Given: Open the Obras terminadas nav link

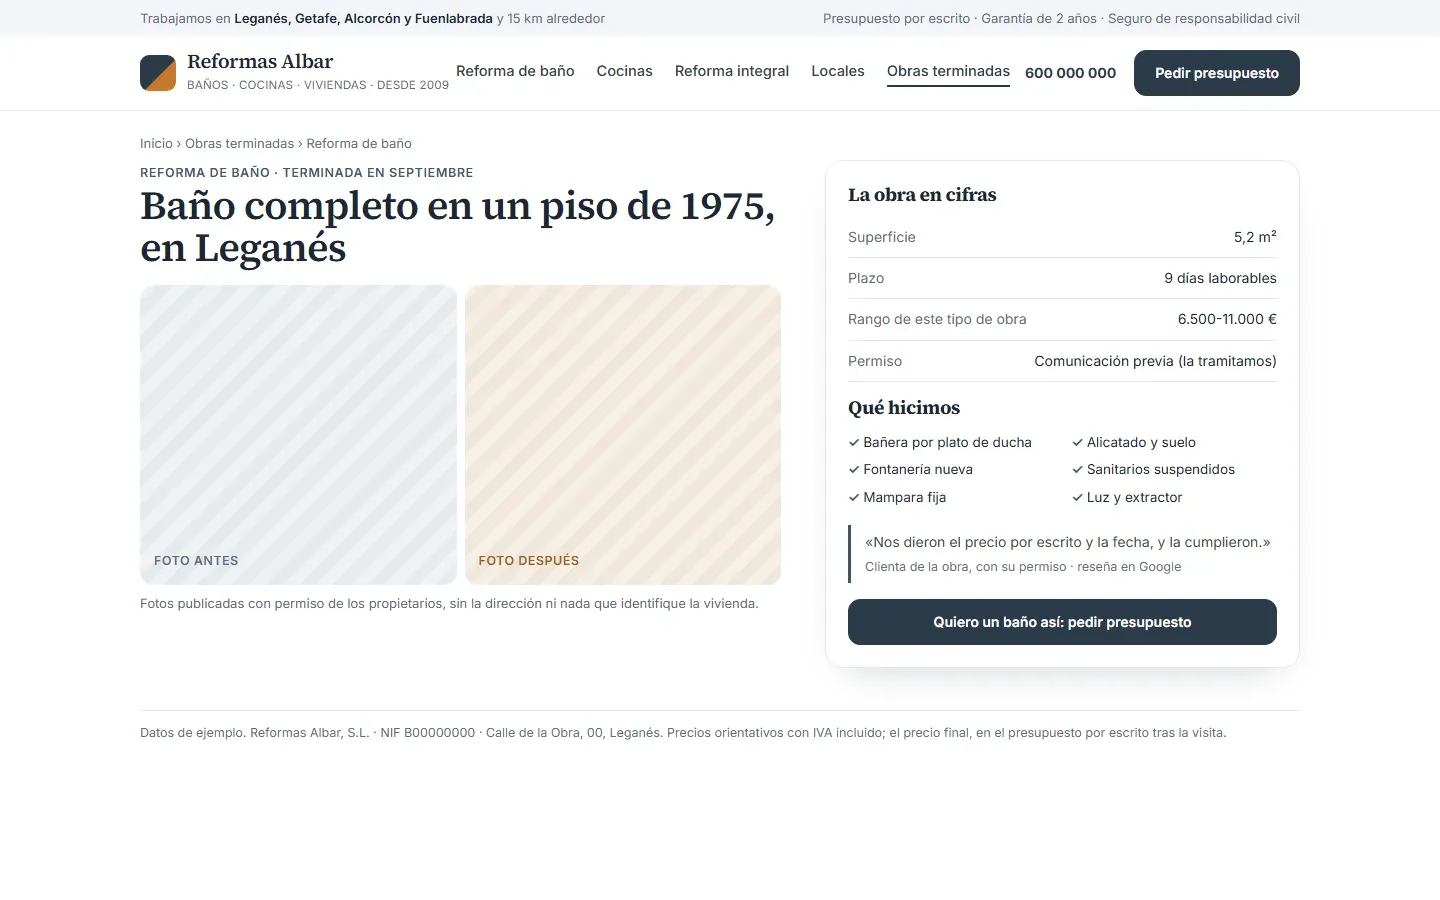Looking at the screenshot, I should click(948, 71).
